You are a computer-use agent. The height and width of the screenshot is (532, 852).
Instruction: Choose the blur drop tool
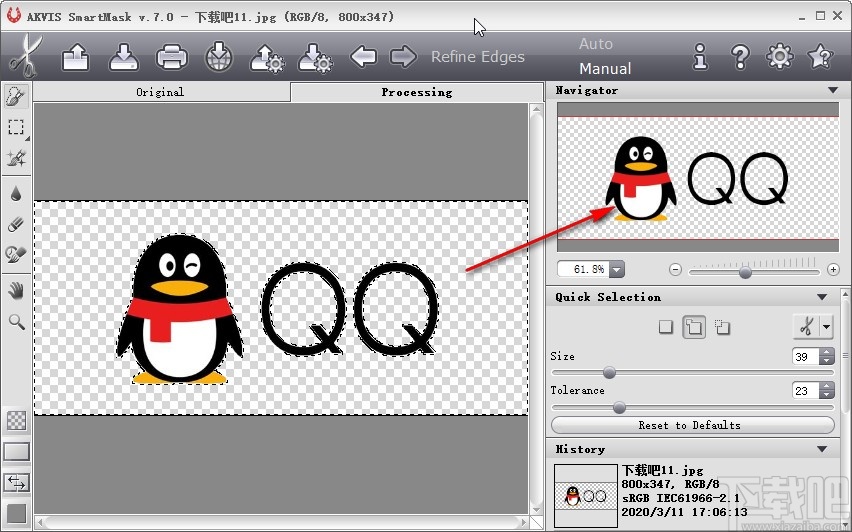tap(16, 193)
